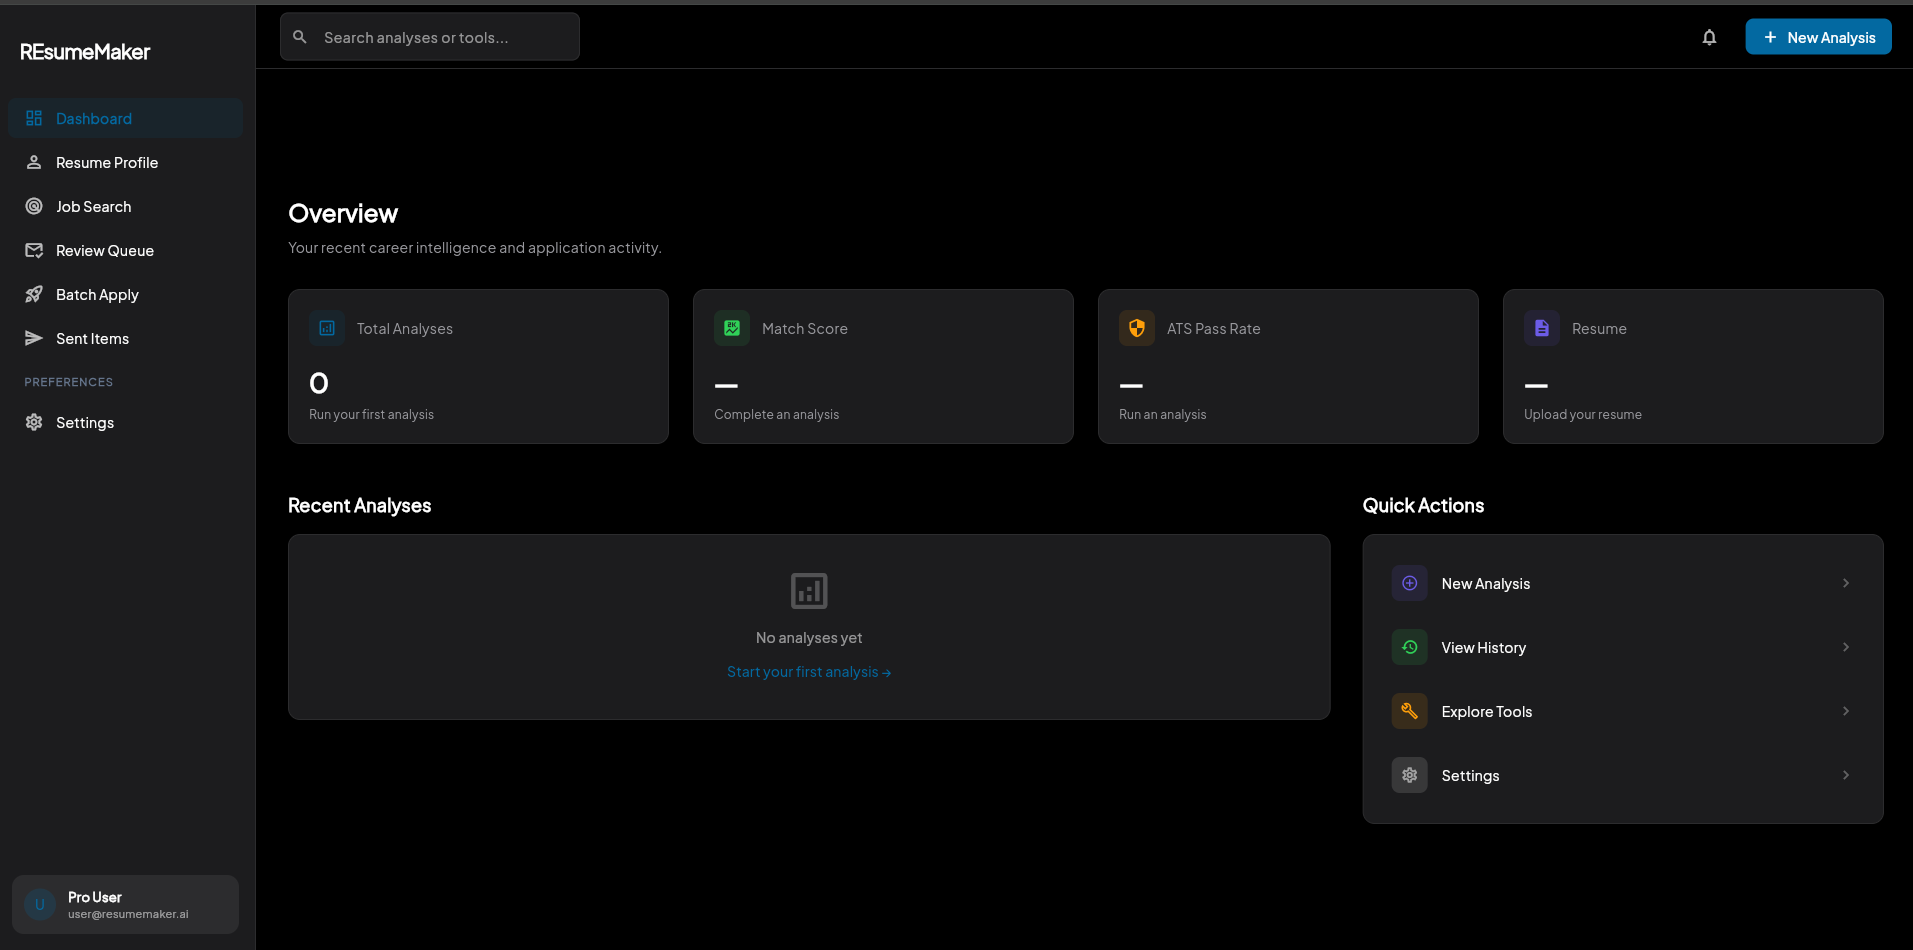Follow the Start your first analysis link
Viewport: 1913px width, 950px height.
click(808, 672)
